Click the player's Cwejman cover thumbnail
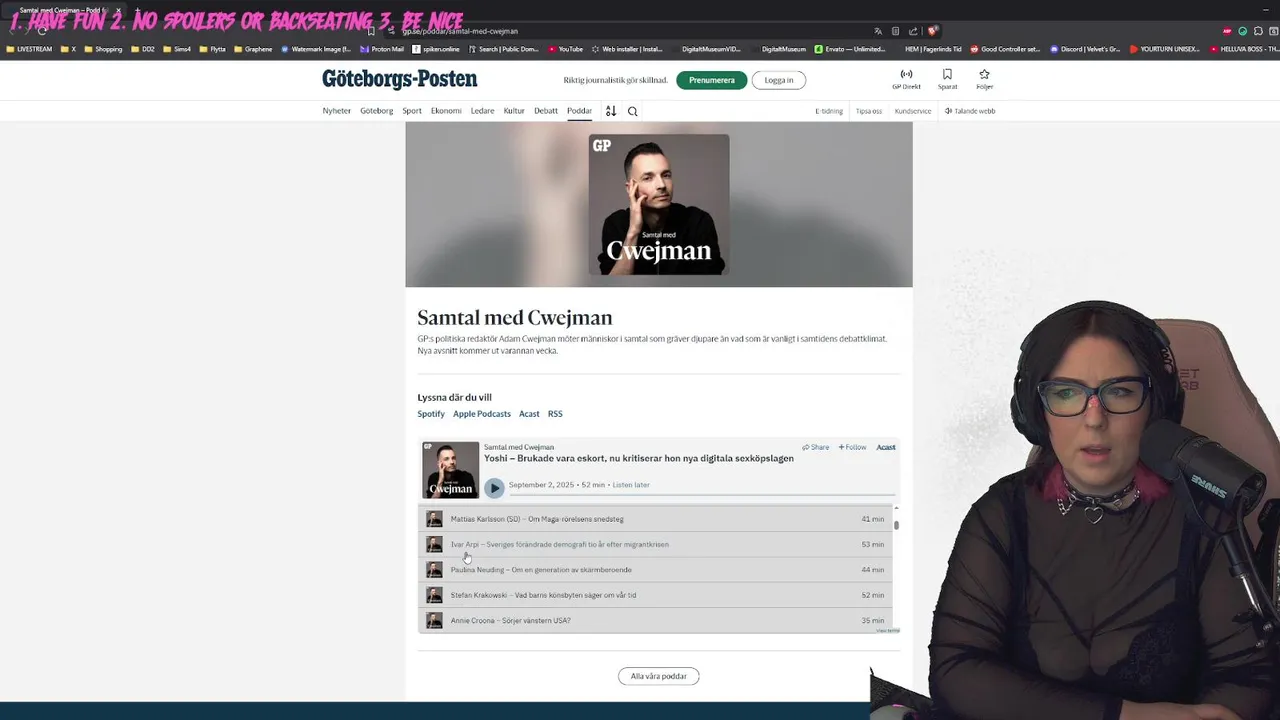Image resolution: width=1280 pixels, height=720 pixels. pos(450,469)
